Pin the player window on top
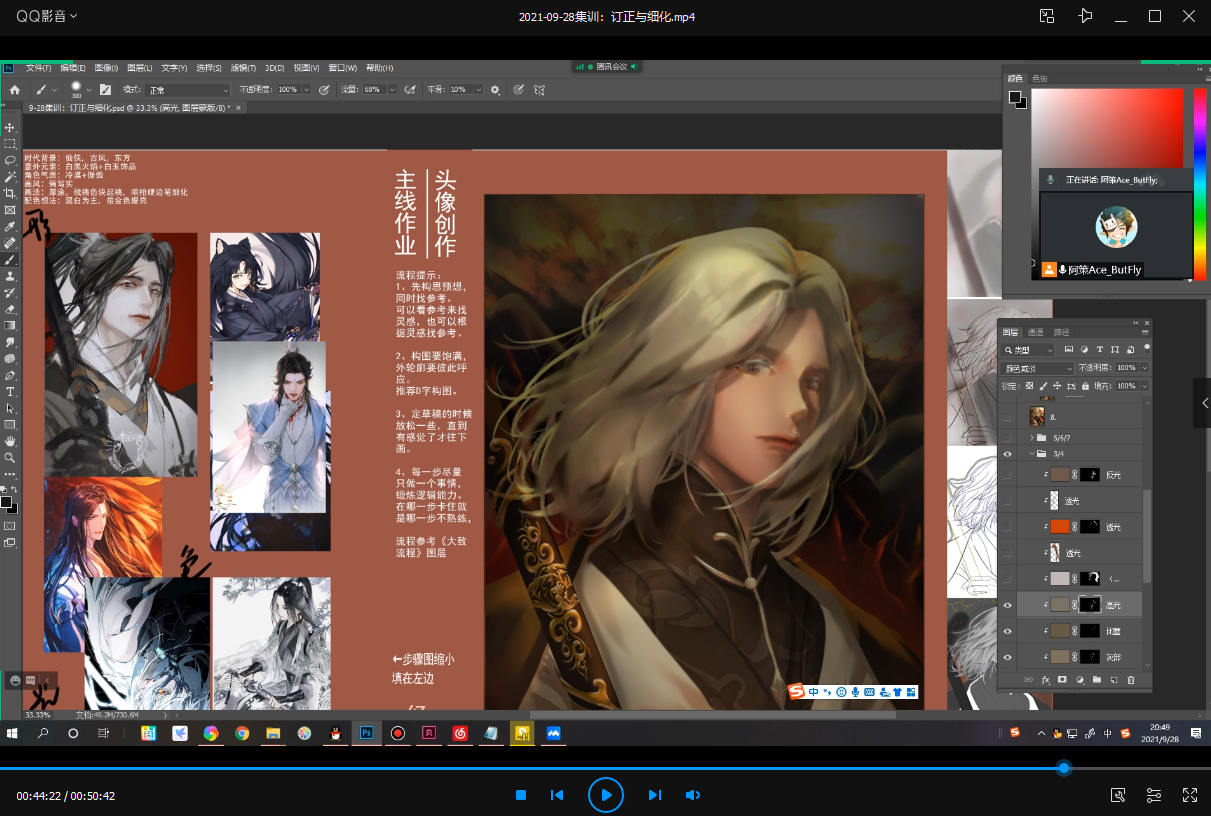 point(1085,16)
